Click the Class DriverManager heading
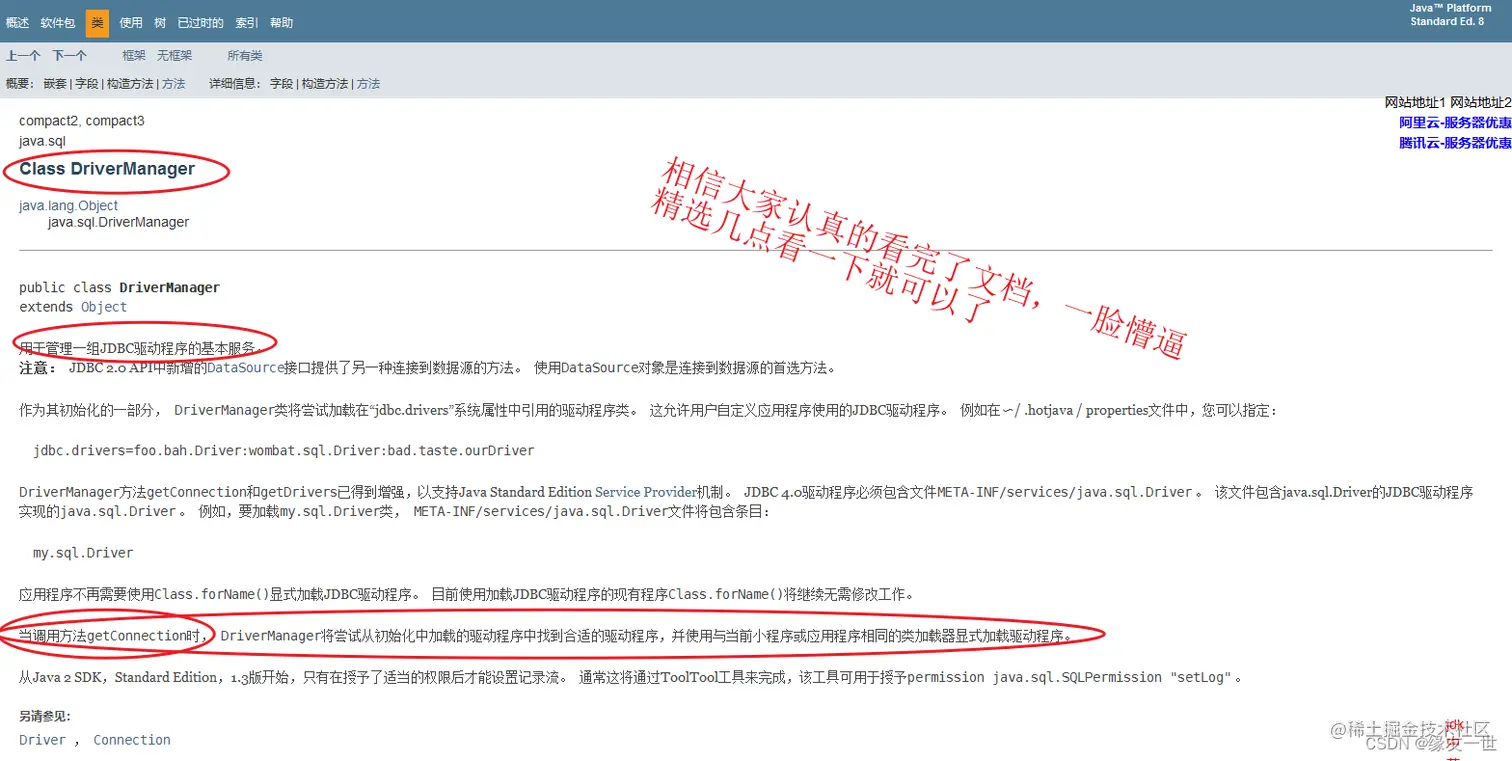 pos(107,169)
